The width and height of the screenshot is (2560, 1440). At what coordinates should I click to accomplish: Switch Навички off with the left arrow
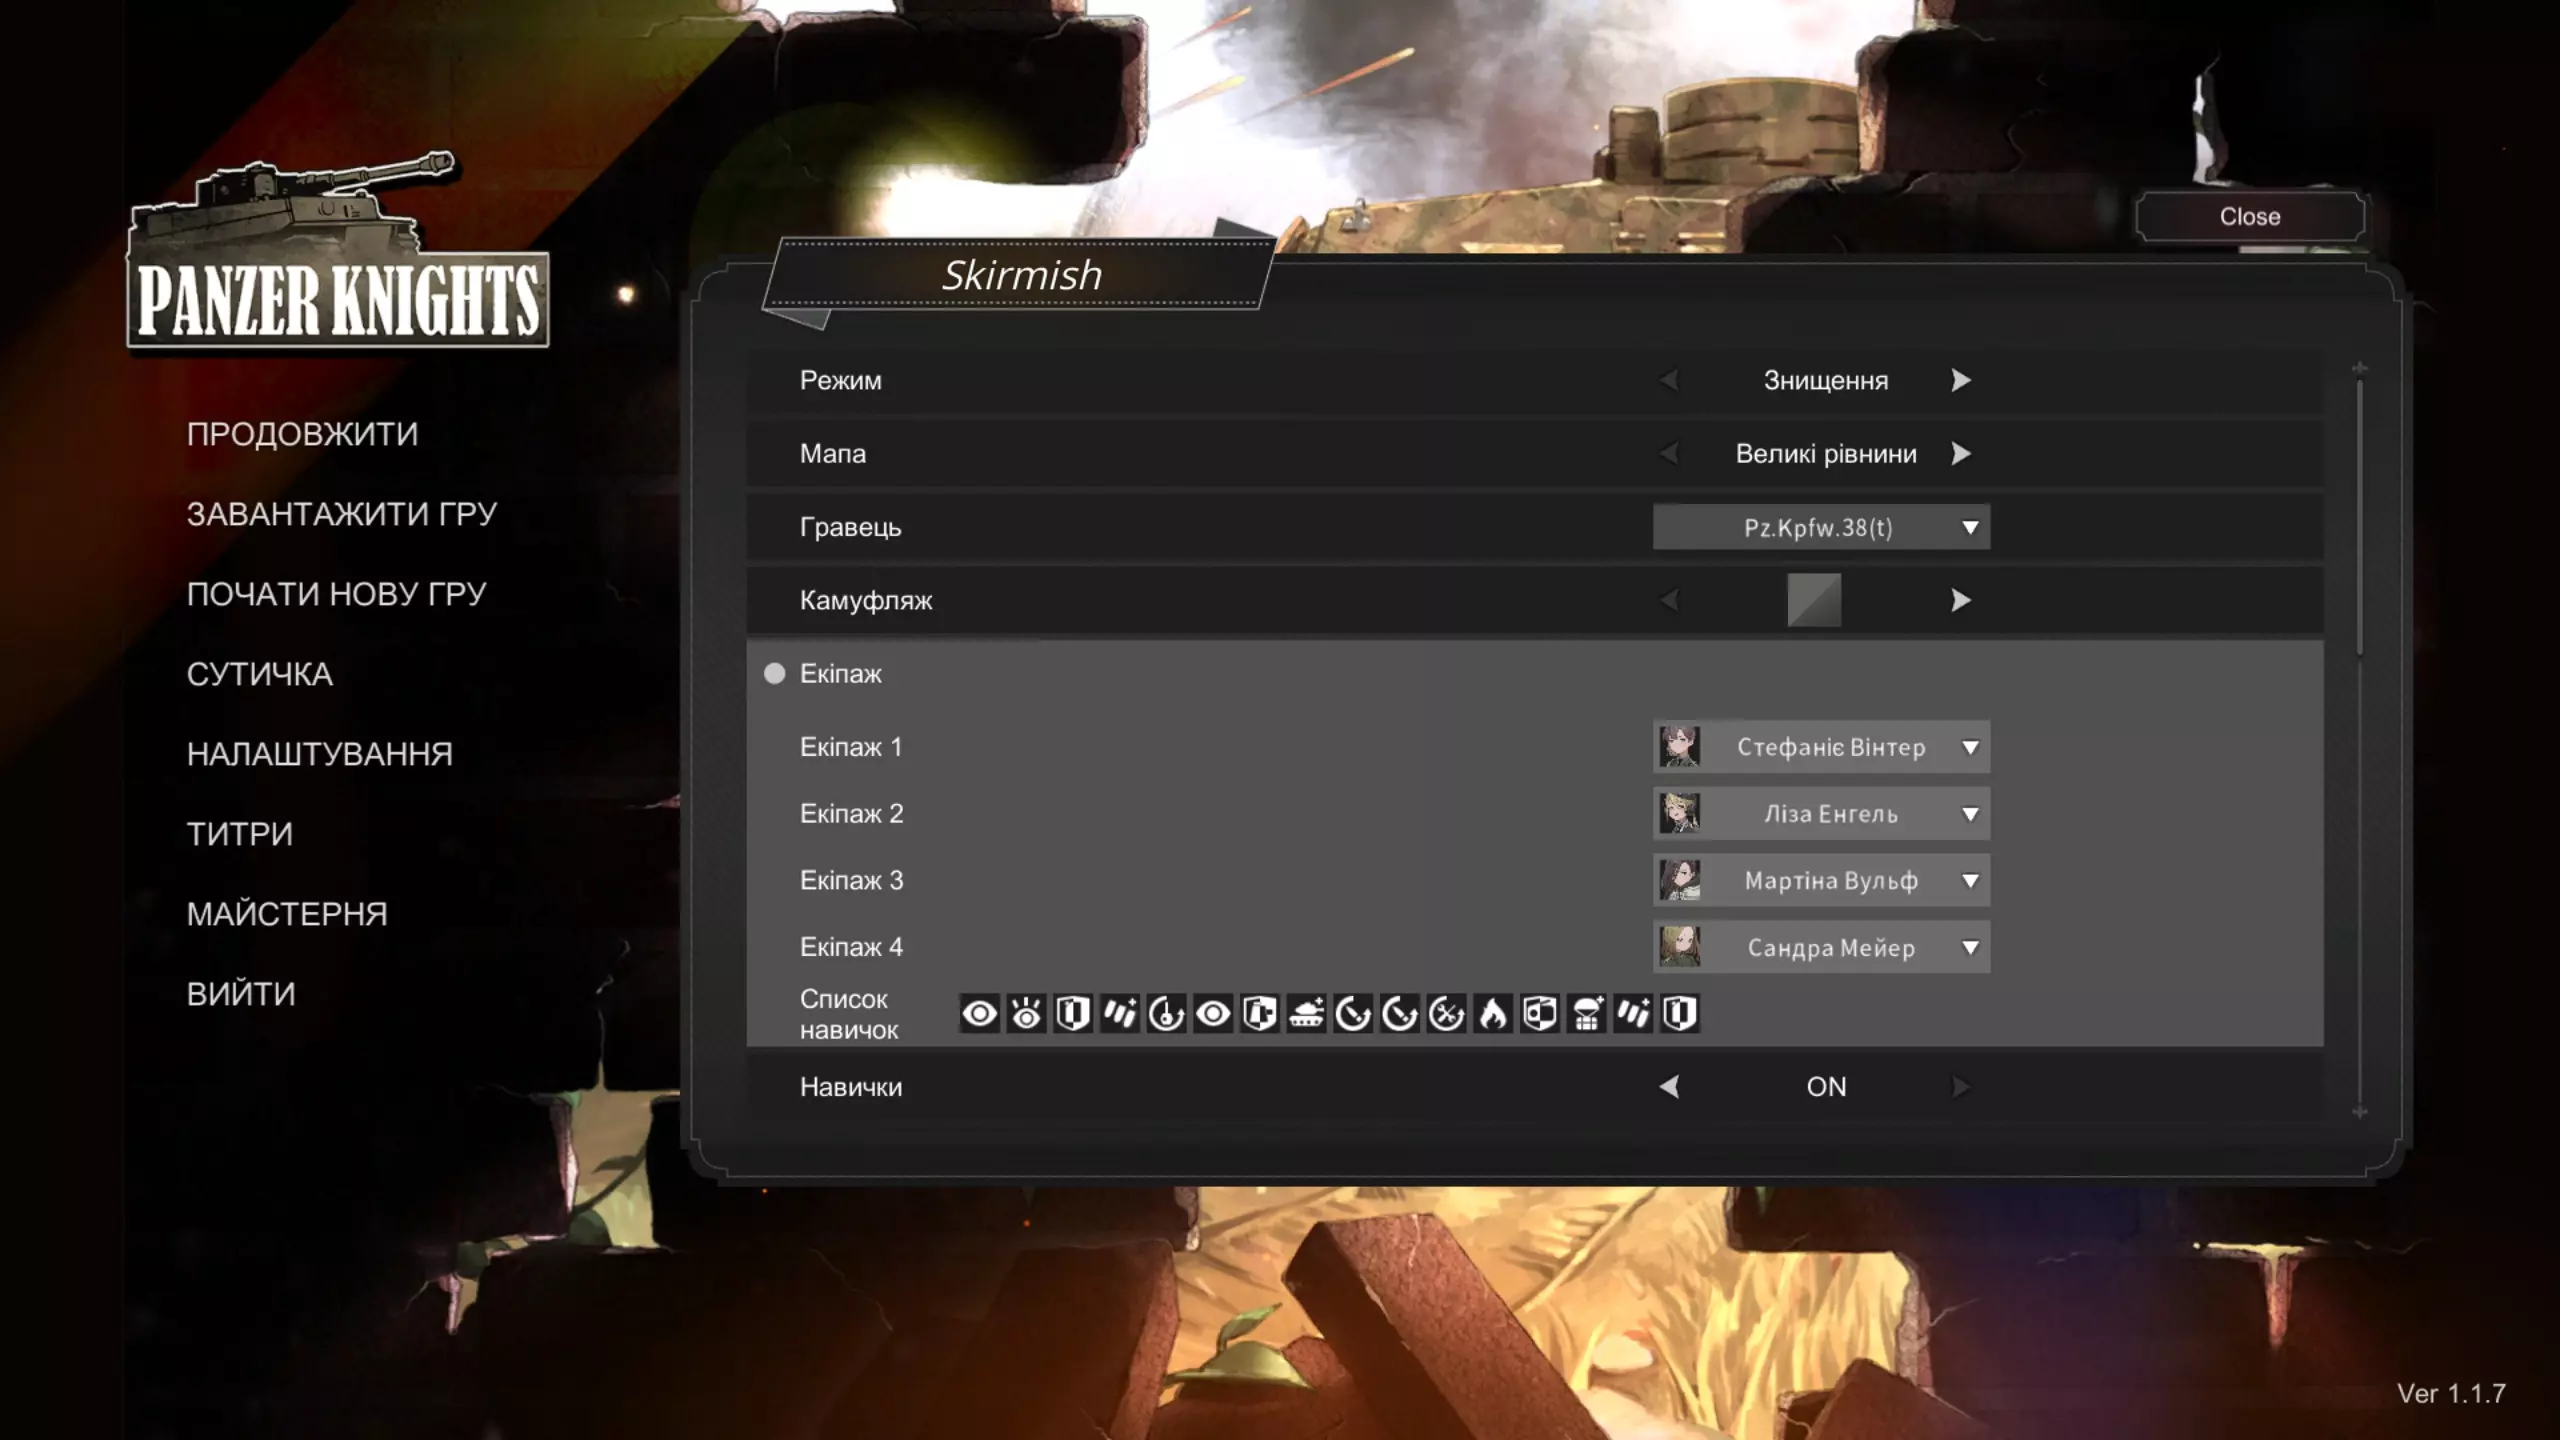[x=1669, y=1087]
